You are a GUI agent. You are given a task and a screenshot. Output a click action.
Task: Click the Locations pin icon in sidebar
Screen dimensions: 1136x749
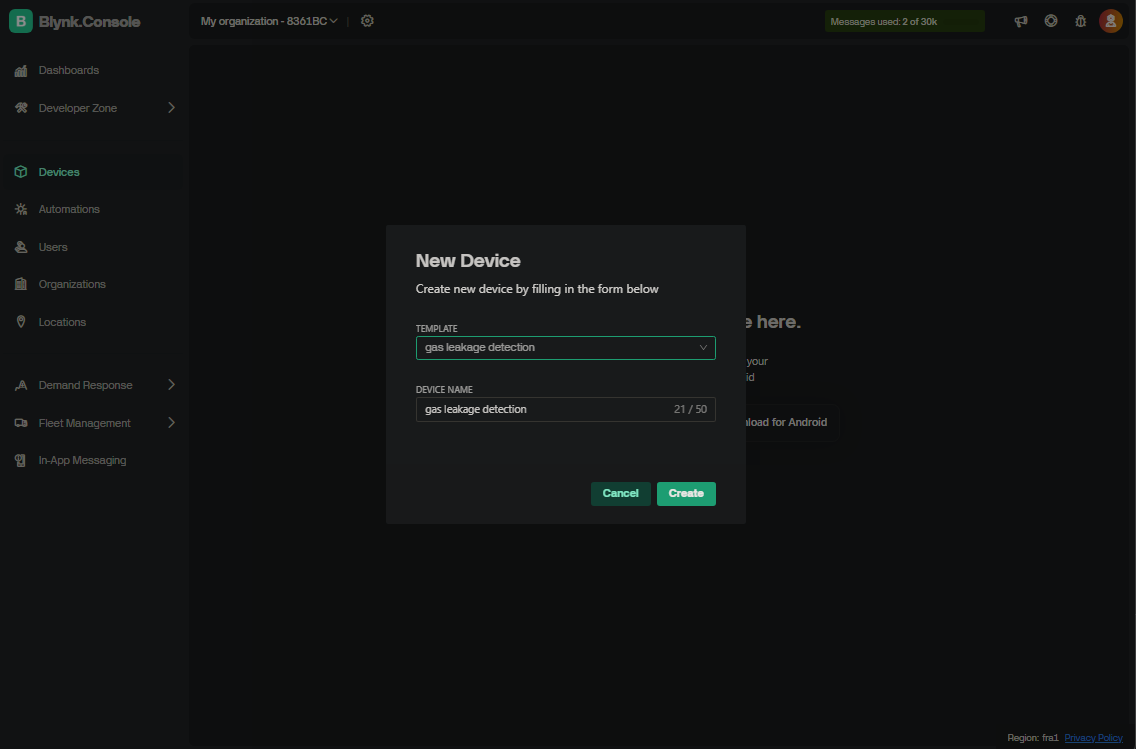click(21, 322)
